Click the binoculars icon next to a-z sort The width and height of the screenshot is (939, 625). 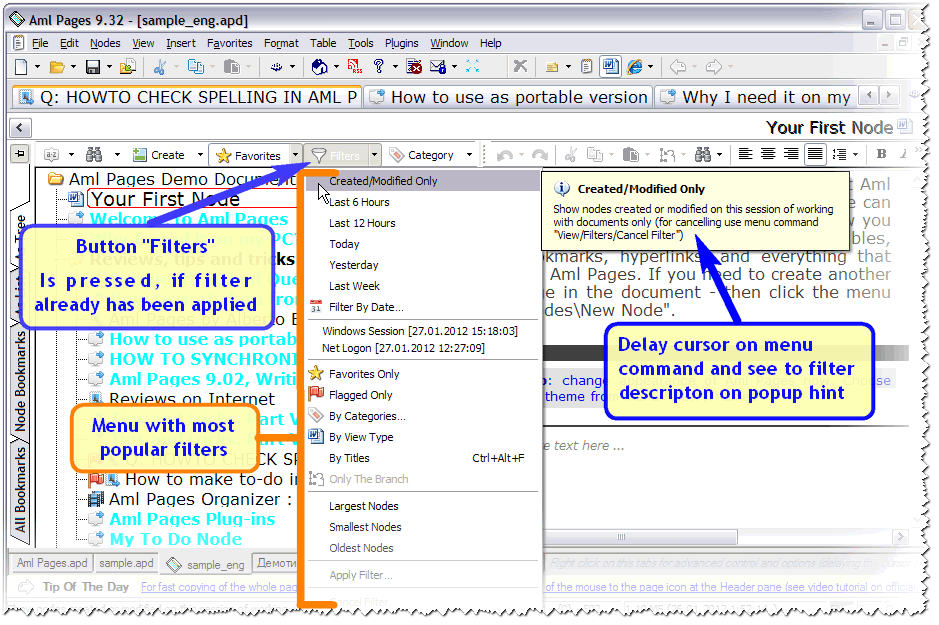[94, 155]
